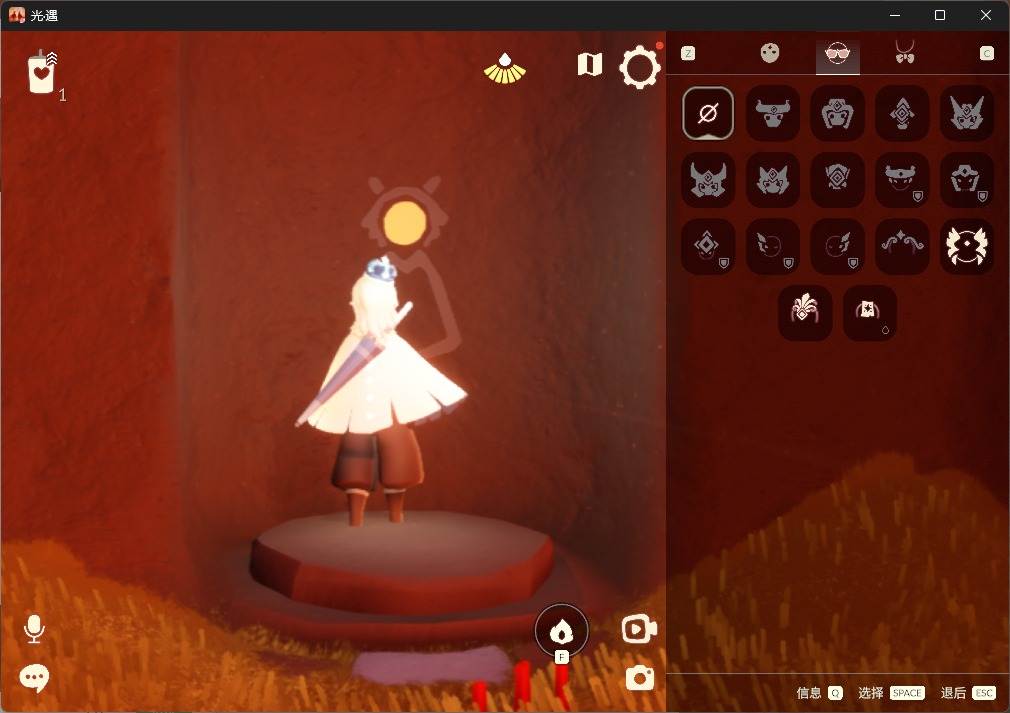Screen dimensions: 1010x713
Task: Tap the orange orb above the character
Action: pyautogui.click(x=405, y=222)
